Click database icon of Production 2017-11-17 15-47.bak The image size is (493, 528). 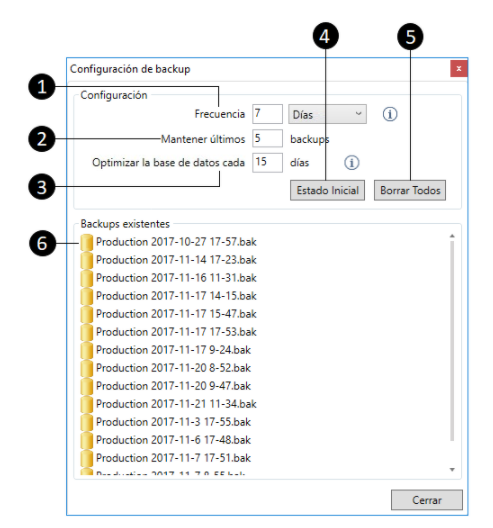click(x=87, y=314)
